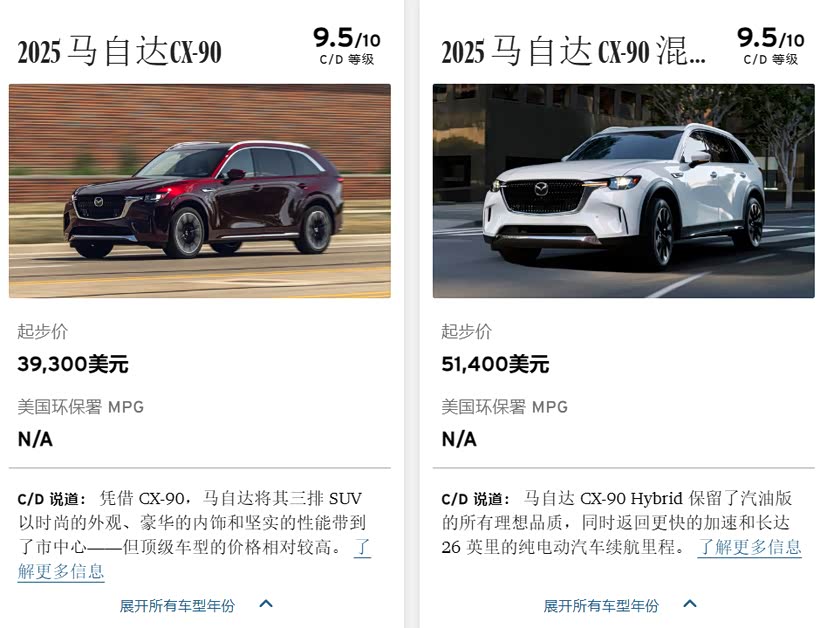Collapse 展开所有车型年份 on the CX-90 card
The height and width of the screenshot is (628, 820).
(x=177, y=606)
